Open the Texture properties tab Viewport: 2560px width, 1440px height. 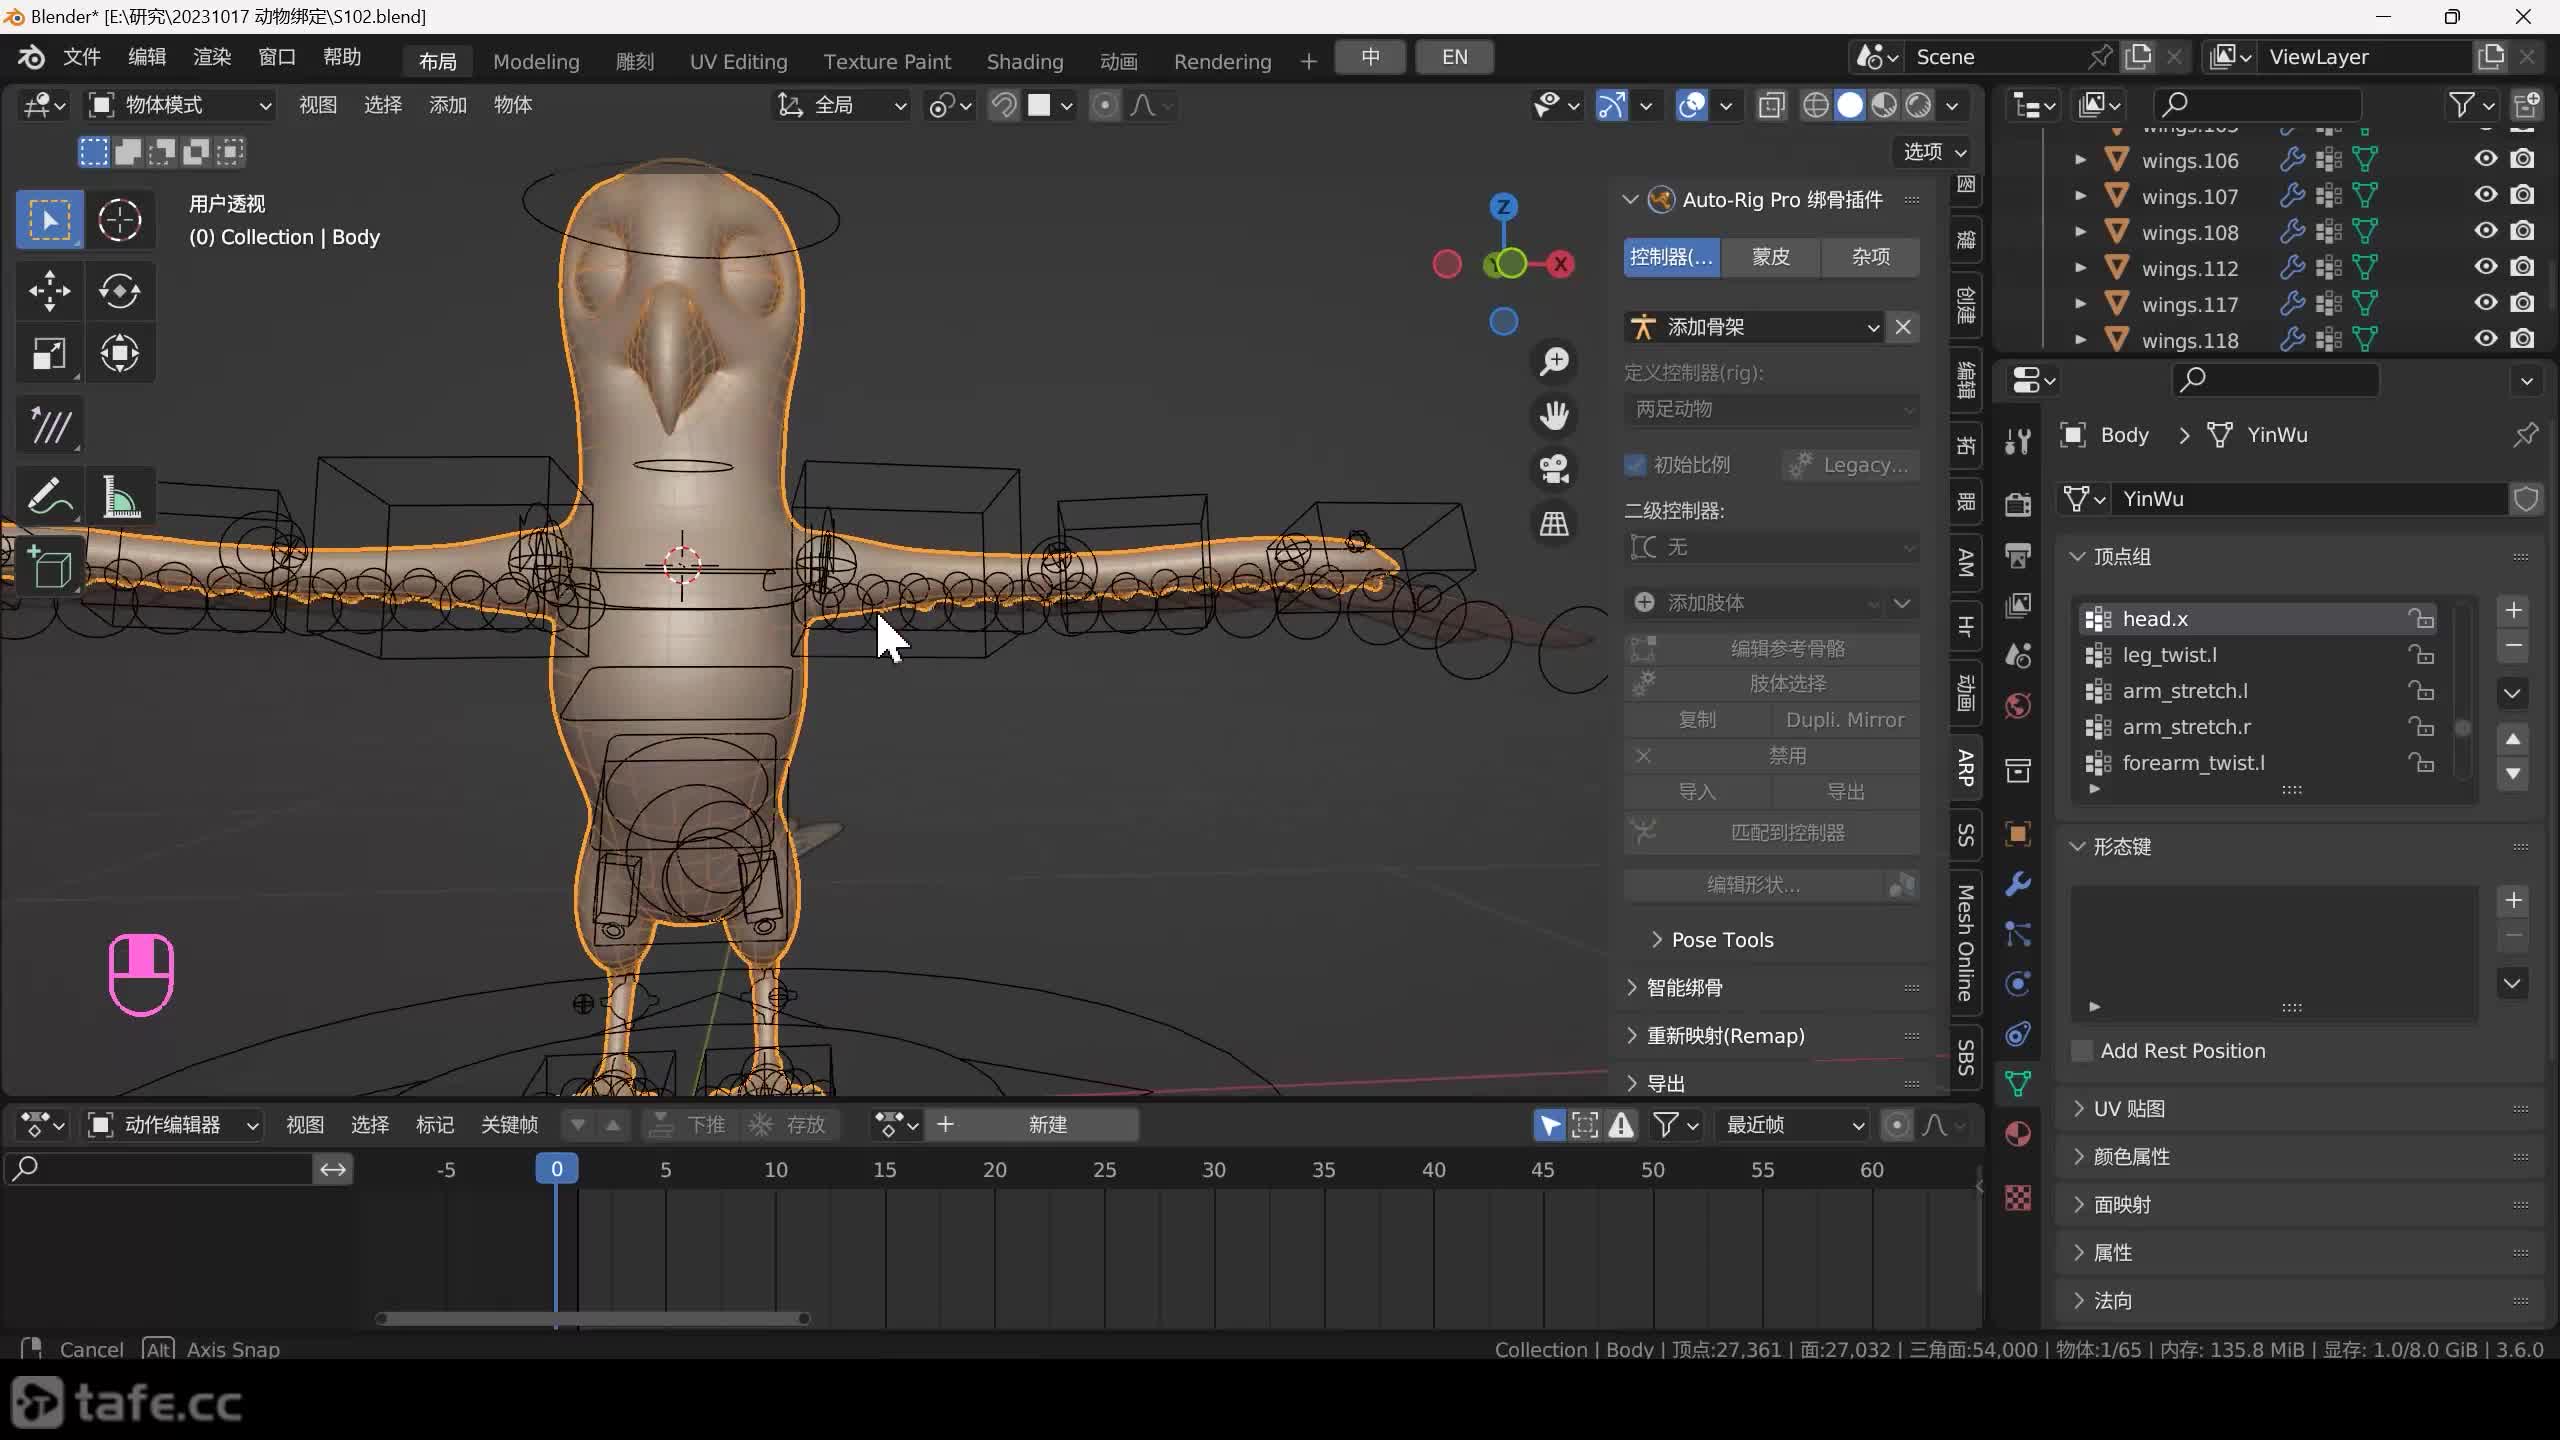pos(2018,1198)
